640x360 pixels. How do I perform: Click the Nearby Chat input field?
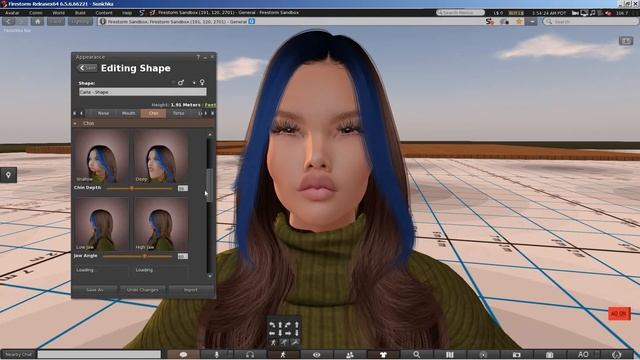(99, 354)
